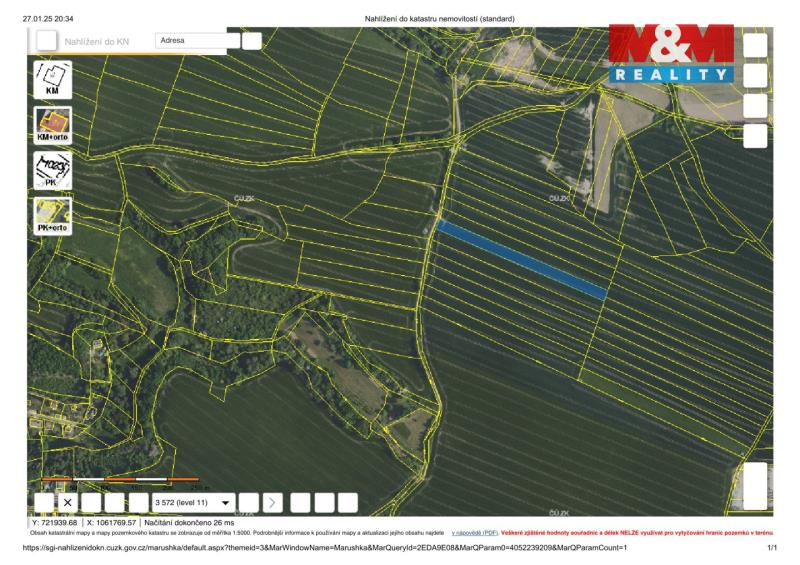Open the 3 572 (level 11) scale dropdown
The height and width of the screenshot is (565, 800).
pos(192,502)
